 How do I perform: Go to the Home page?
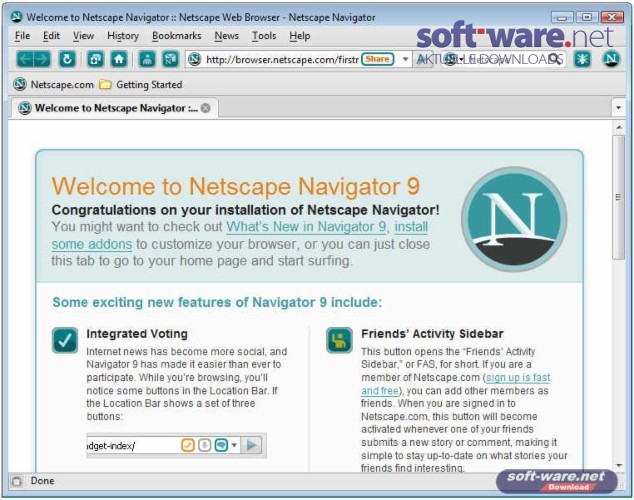pyautogui.click(x=119, y=59)
